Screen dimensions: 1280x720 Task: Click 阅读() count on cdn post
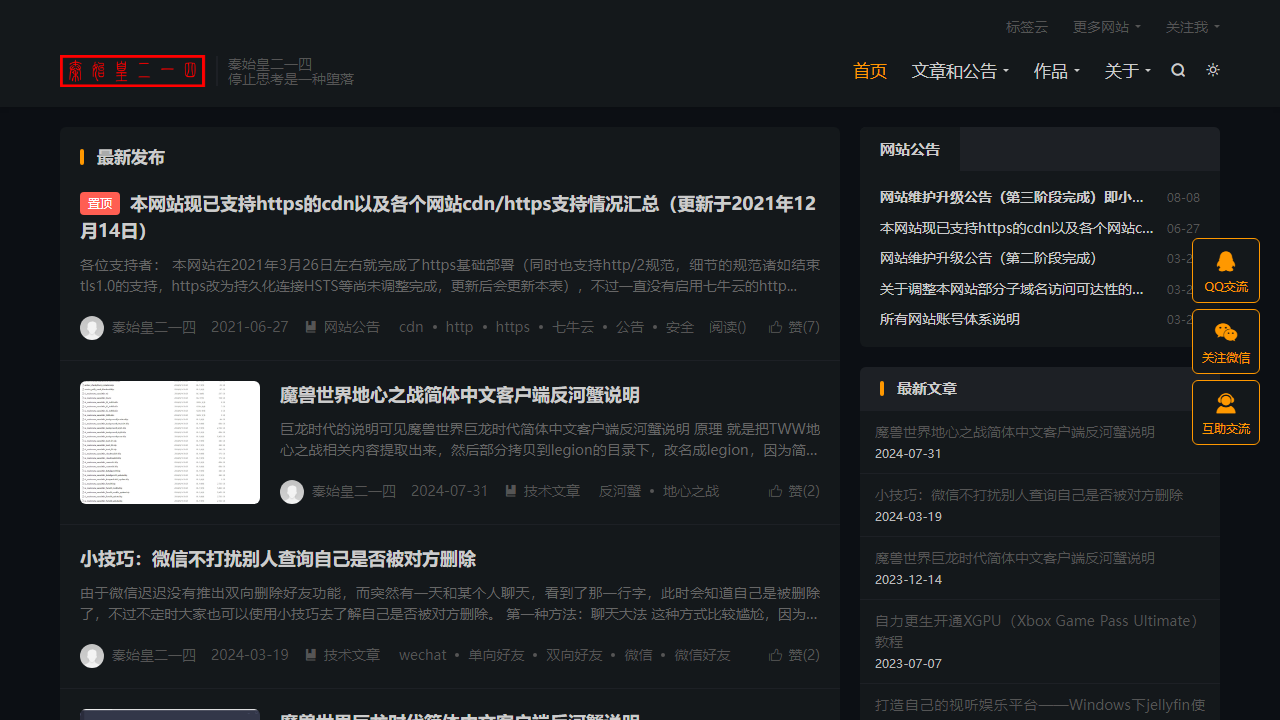[x=728, y=327]
